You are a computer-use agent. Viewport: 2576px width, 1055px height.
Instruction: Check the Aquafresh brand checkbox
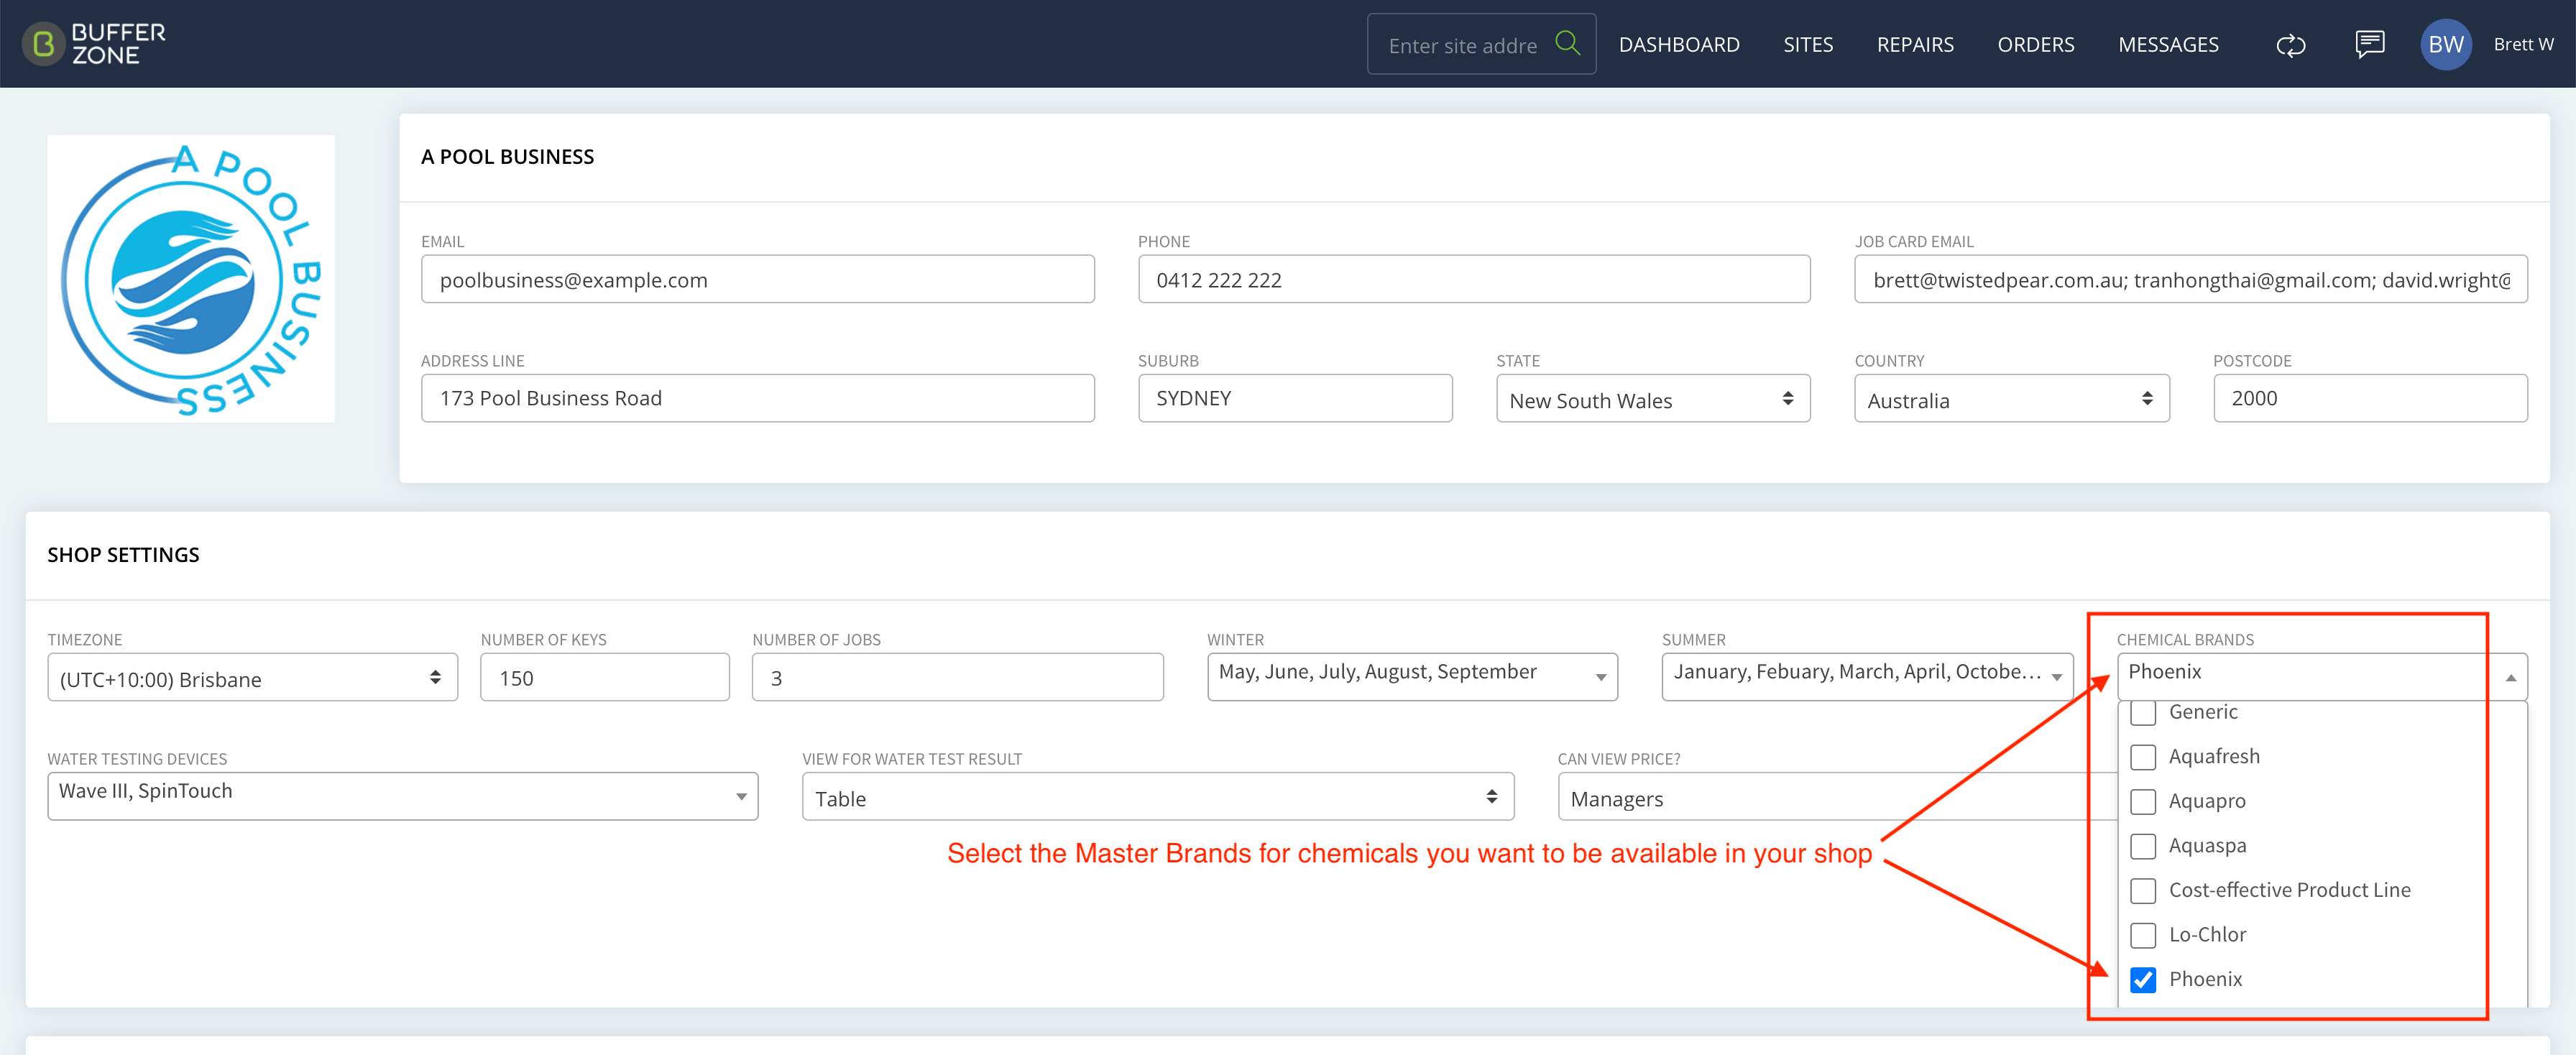click(2142, 757)
